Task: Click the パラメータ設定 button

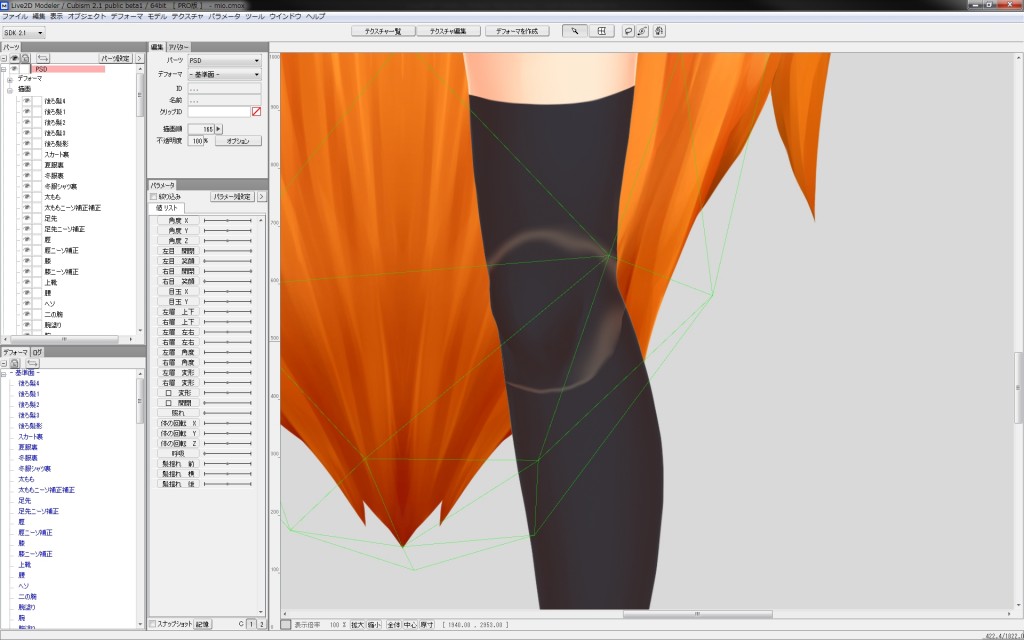Action: [x=232, y=197]
